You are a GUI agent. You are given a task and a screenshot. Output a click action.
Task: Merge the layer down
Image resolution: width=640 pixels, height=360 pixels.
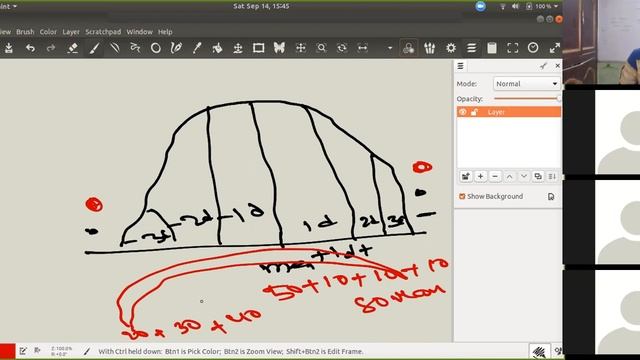(x=552, y=176)
